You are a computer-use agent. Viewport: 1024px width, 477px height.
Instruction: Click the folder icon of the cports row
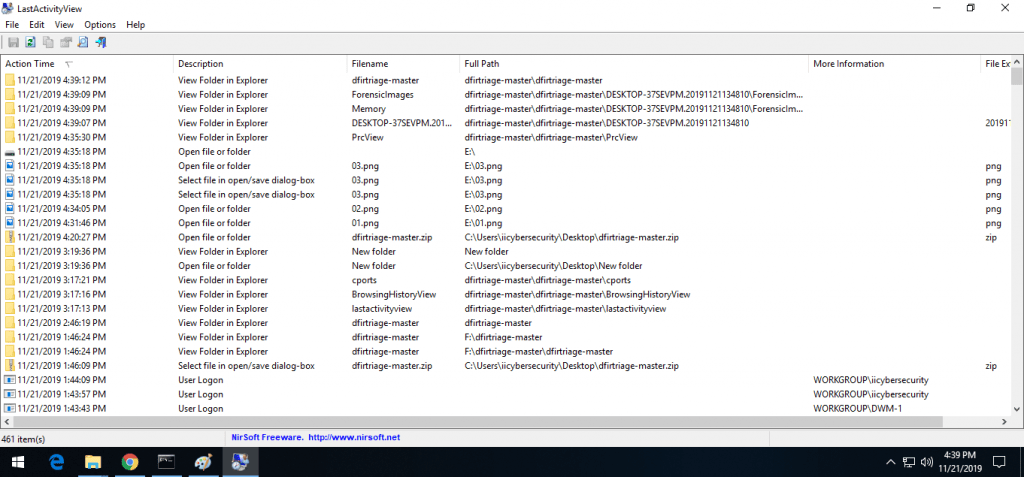[x=10, y=280]
